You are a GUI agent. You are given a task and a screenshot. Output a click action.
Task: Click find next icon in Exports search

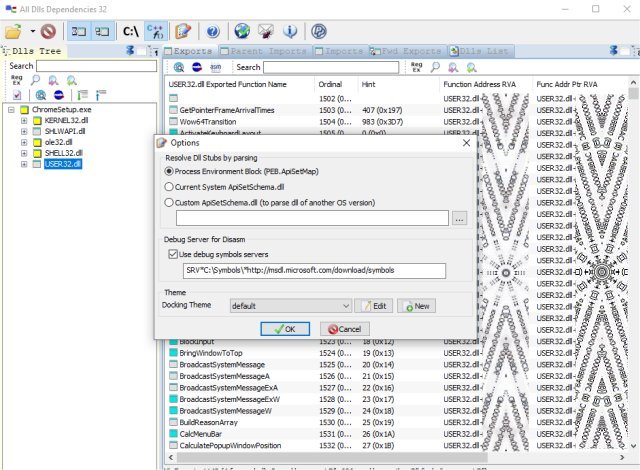point(471,67)
